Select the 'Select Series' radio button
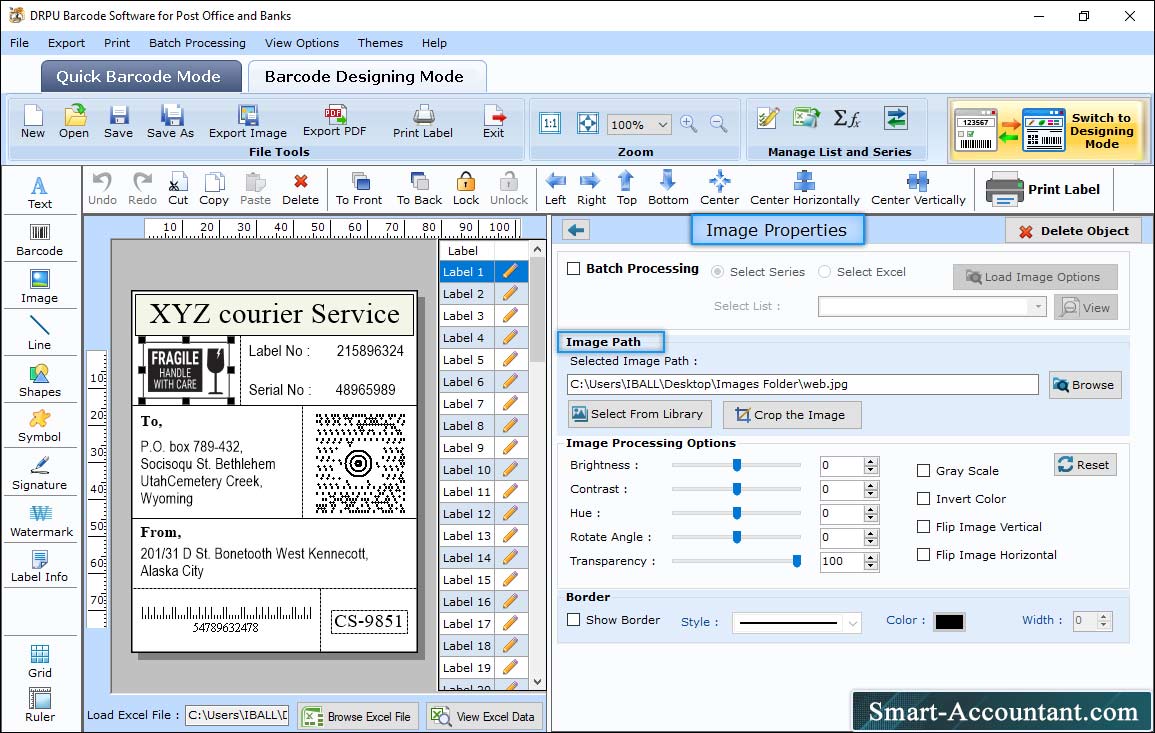The height and width of the screenshot is (733, 1155). tap(717, 272)
